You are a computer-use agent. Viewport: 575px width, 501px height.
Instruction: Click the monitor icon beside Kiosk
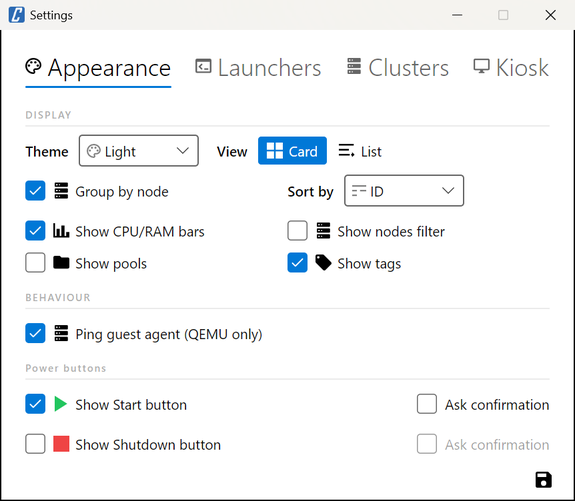(x=481, y=66)
